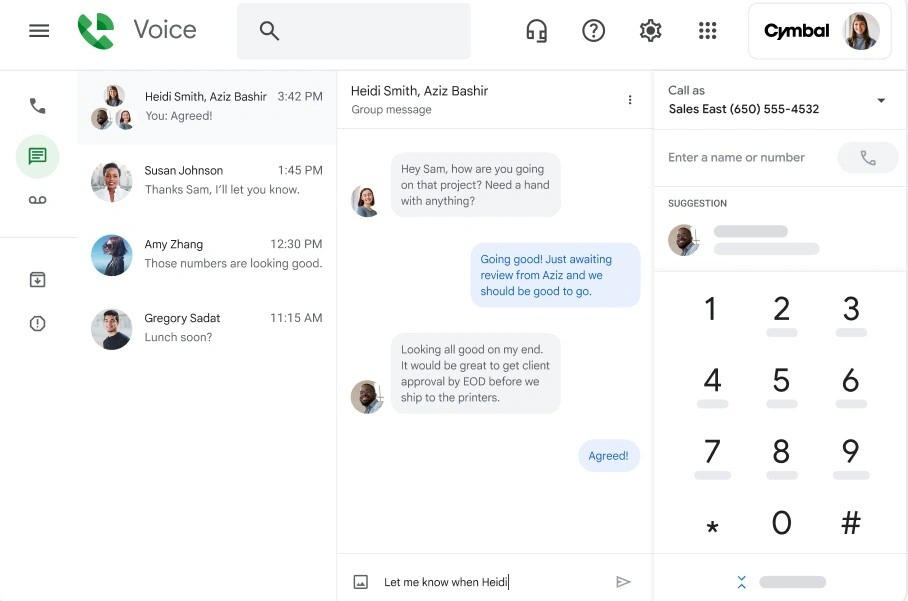
Task: Attach an image to the message
Action: coord(362,581)
